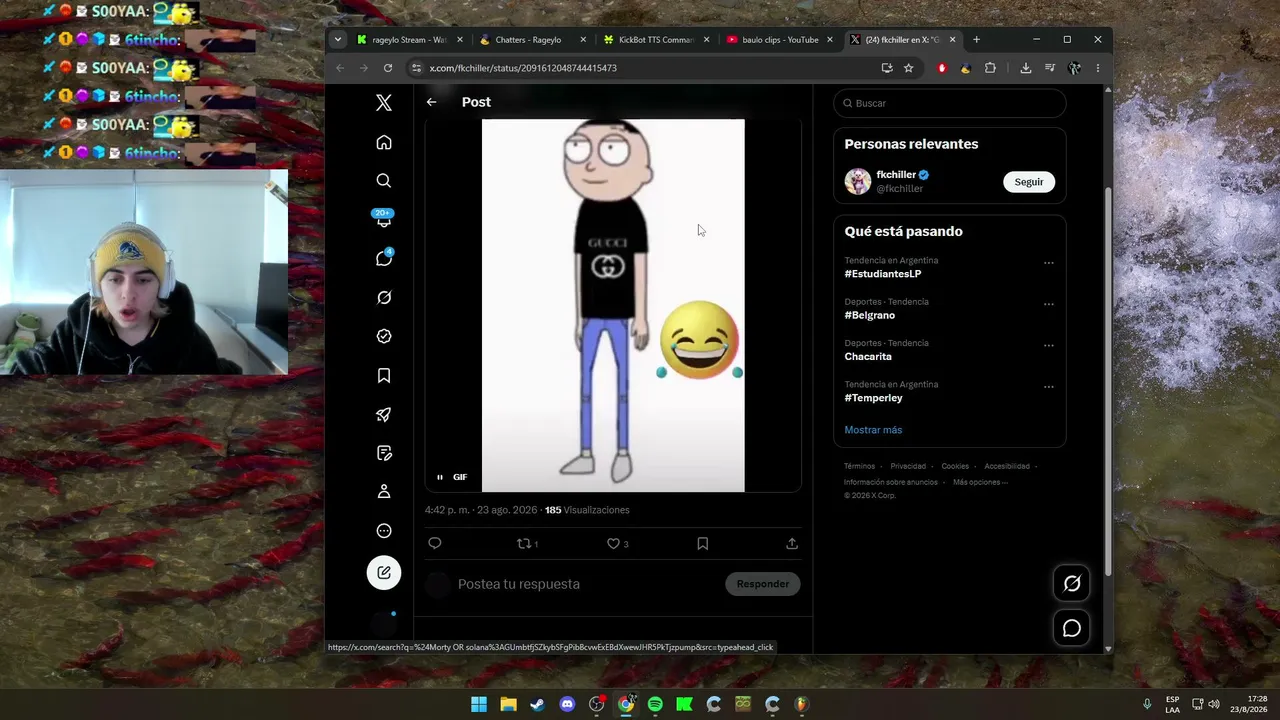
Task: Open options menu for #EstudiantesLP trend
Action: pos(1048,263)
